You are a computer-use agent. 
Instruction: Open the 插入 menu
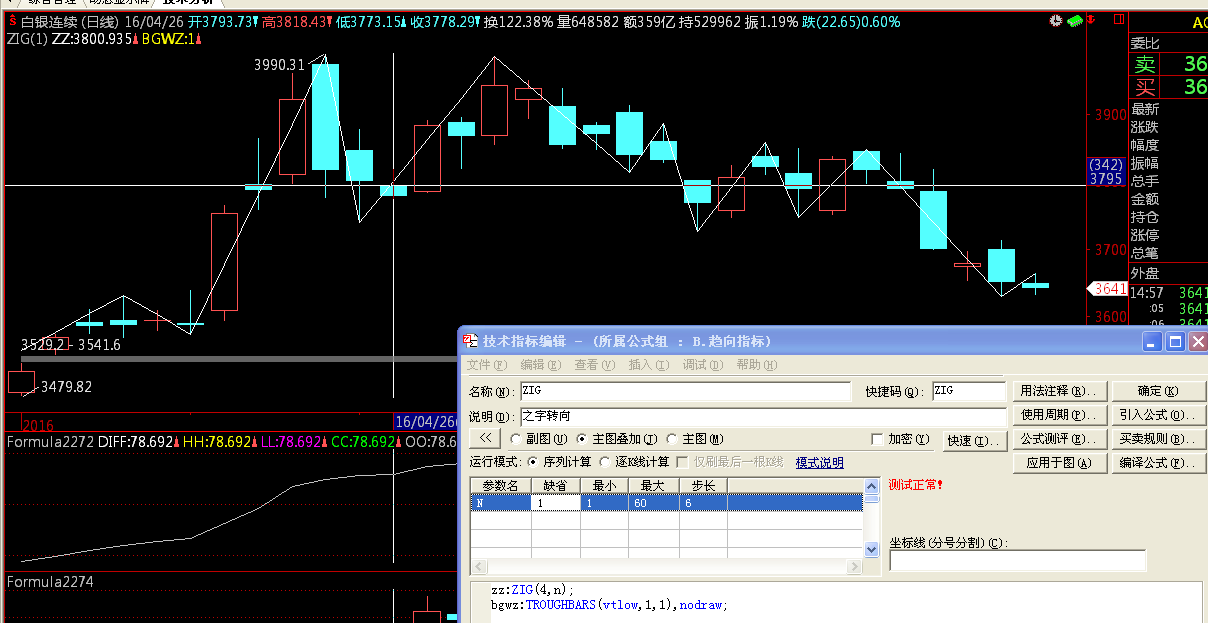(x=648, y=366)
